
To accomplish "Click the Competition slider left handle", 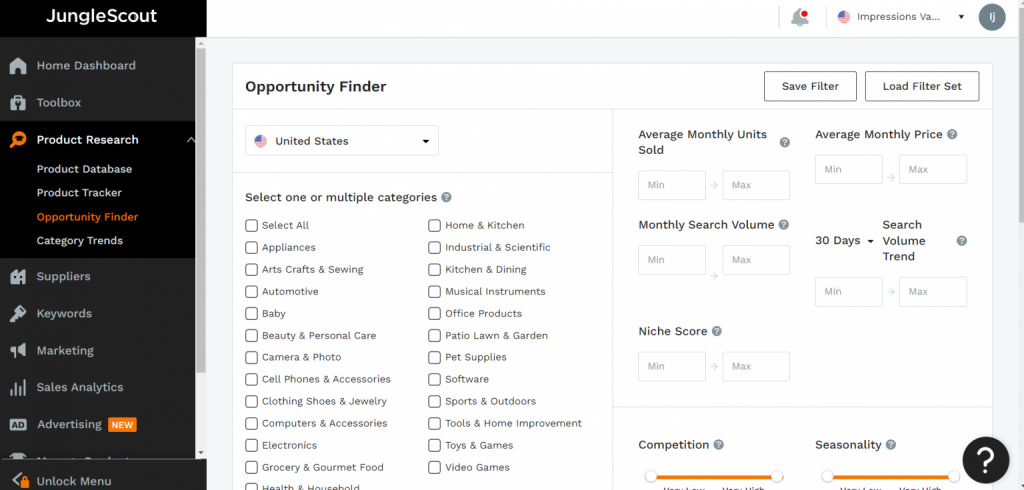I will [x=651, y=476].
